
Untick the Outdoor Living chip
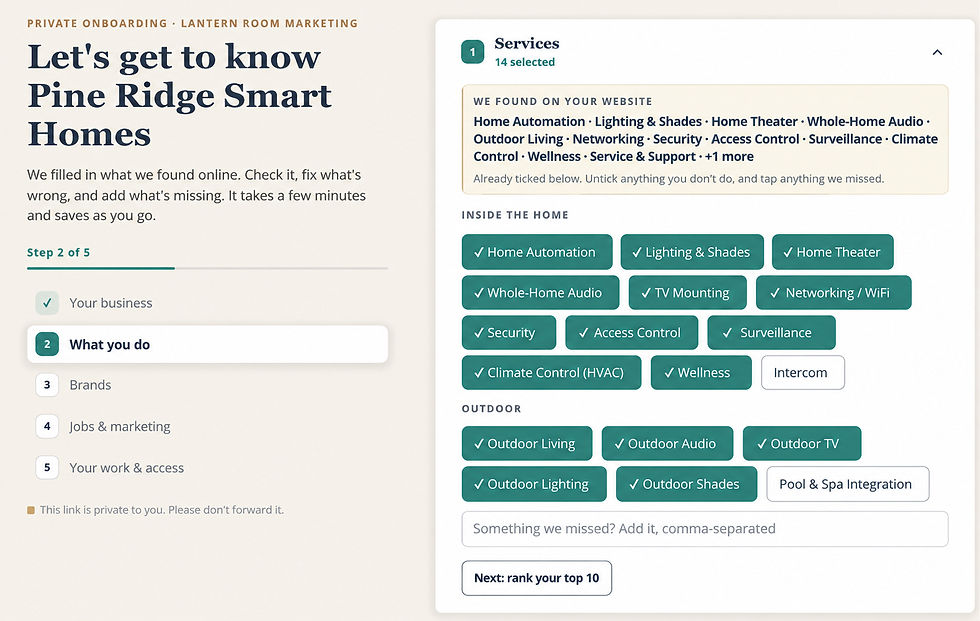click(527, 444)
